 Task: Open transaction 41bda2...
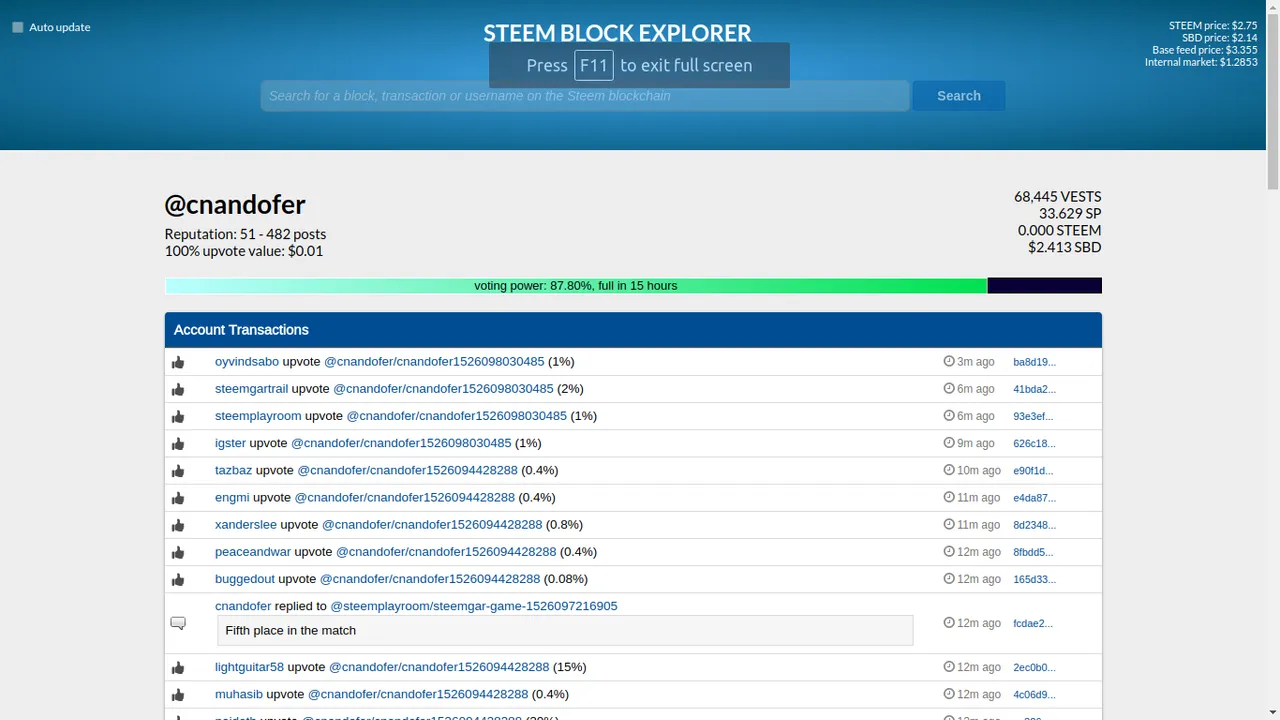[1034, 389]
